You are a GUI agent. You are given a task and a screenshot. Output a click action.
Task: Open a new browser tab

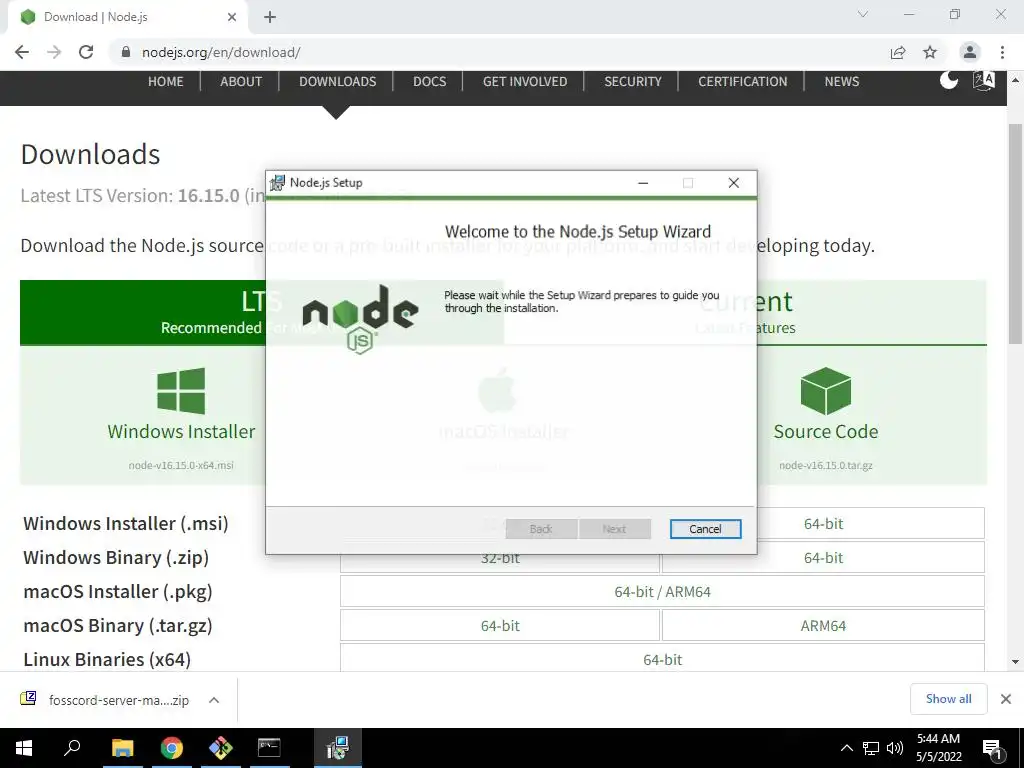coord(270,17)
